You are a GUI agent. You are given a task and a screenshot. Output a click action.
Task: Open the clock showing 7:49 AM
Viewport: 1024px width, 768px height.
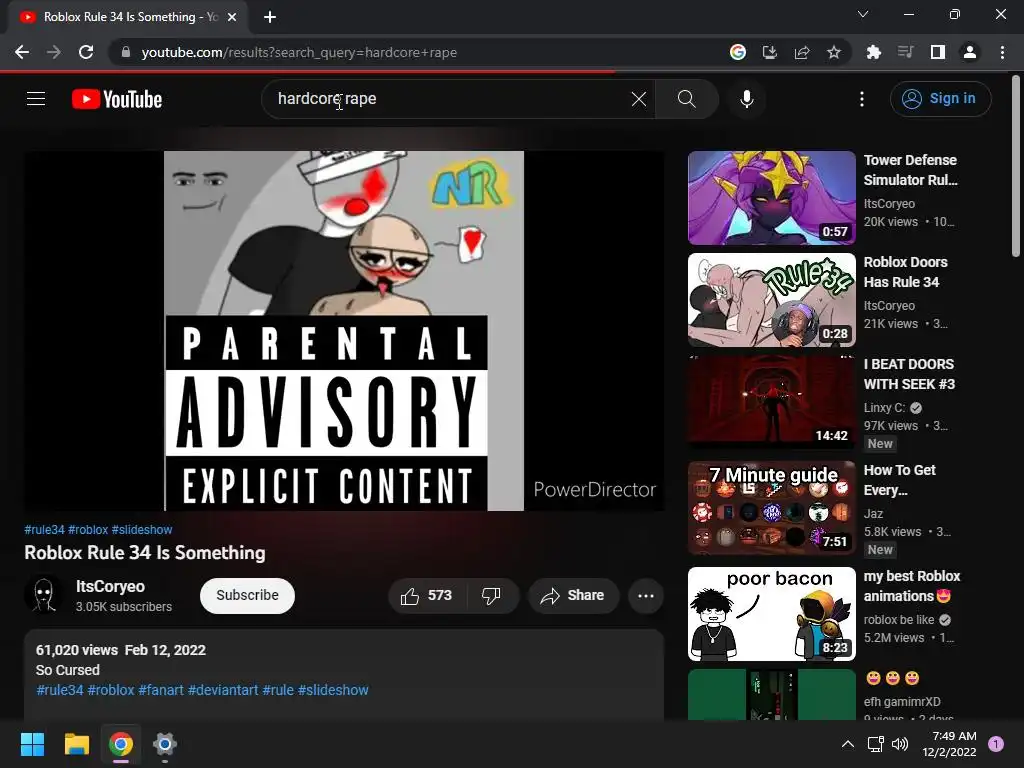pos(950,744)
